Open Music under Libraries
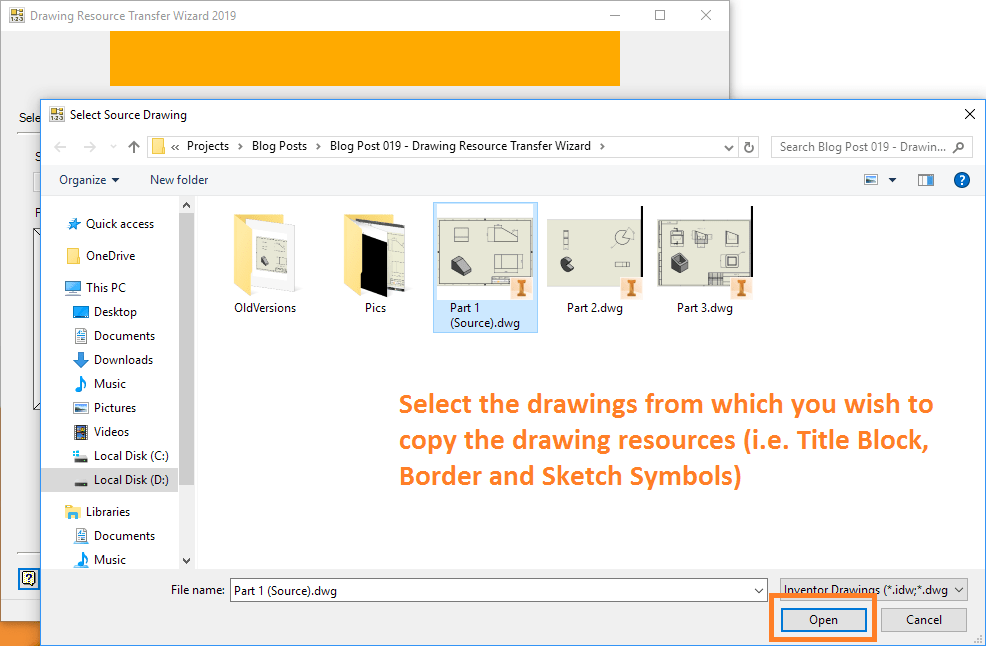The height and width of the screenshot is (646, 986). [x=110, y=560]
